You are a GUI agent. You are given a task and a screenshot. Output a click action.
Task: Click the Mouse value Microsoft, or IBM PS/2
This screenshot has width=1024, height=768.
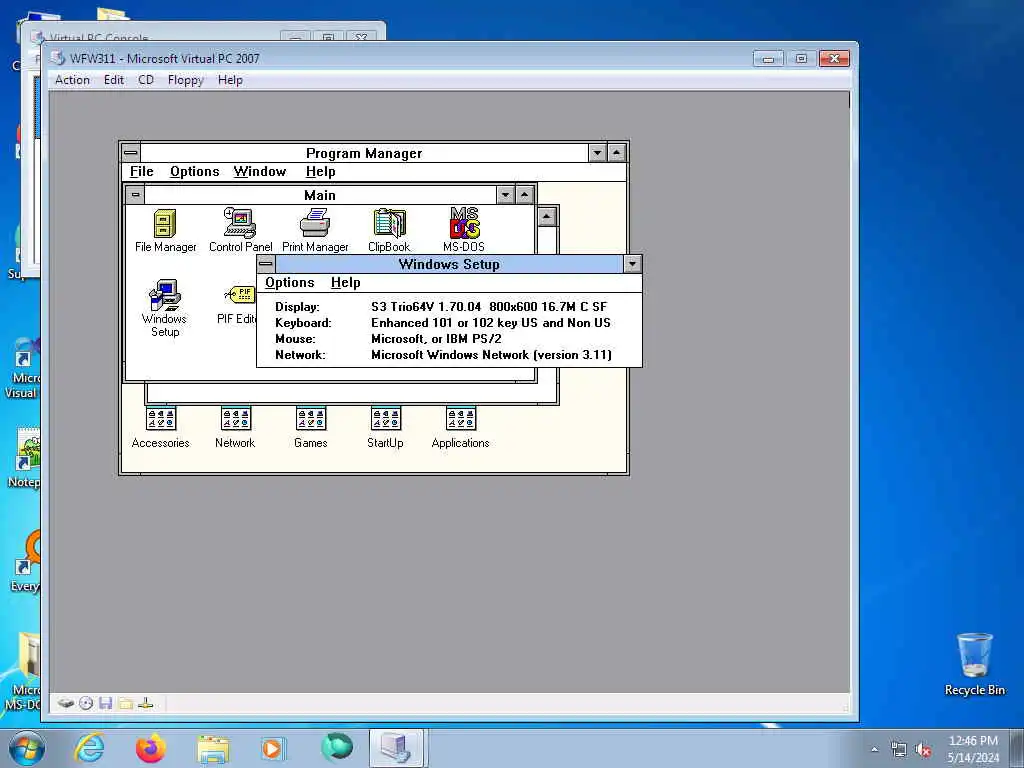436,339
